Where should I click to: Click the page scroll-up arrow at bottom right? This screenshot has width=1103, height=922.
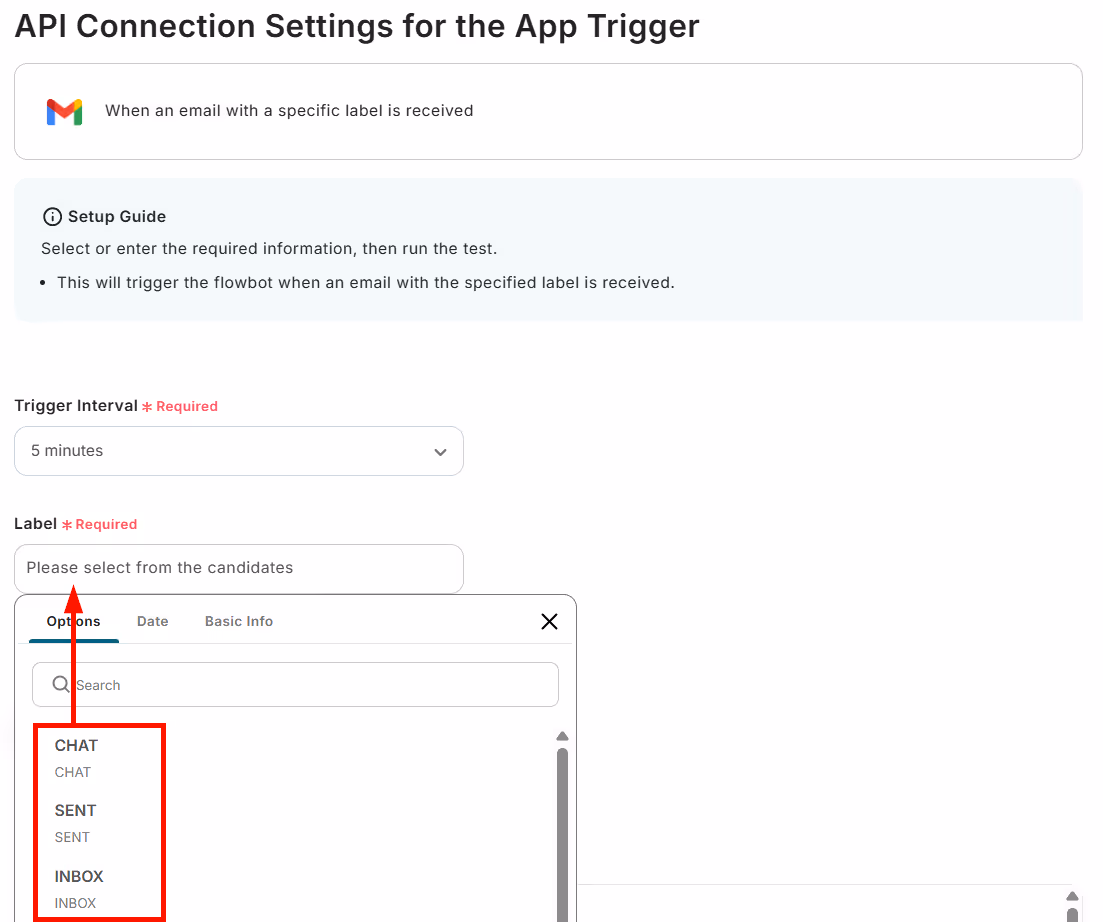1072,896
